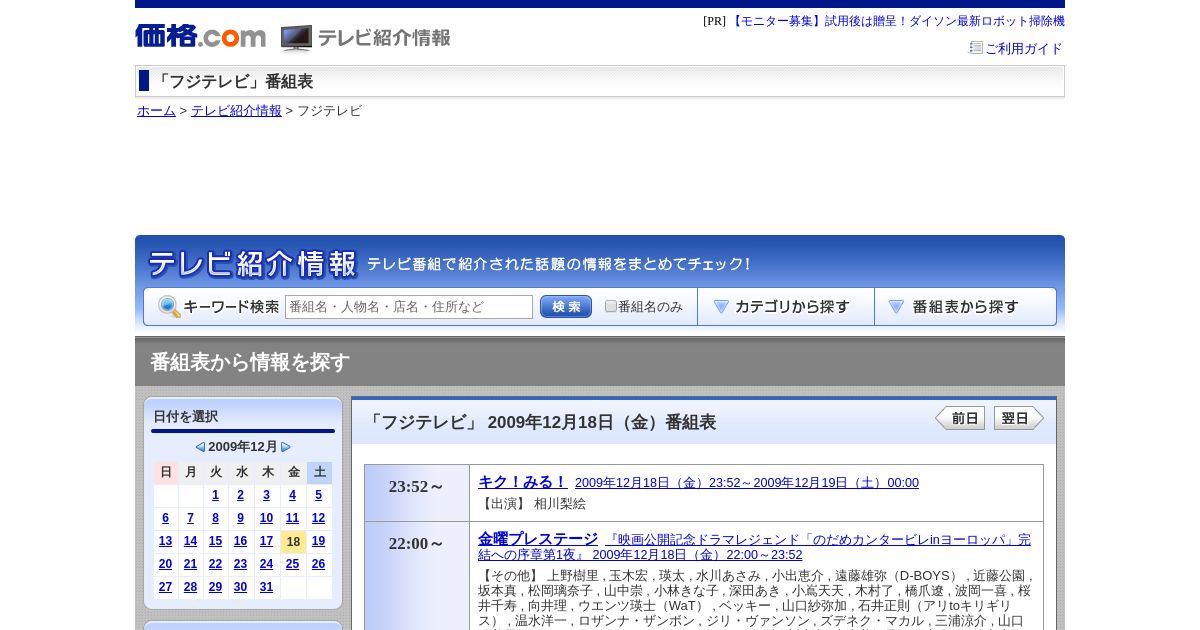
Task: Select December 13 in calendar
Action: coord(165,541)
